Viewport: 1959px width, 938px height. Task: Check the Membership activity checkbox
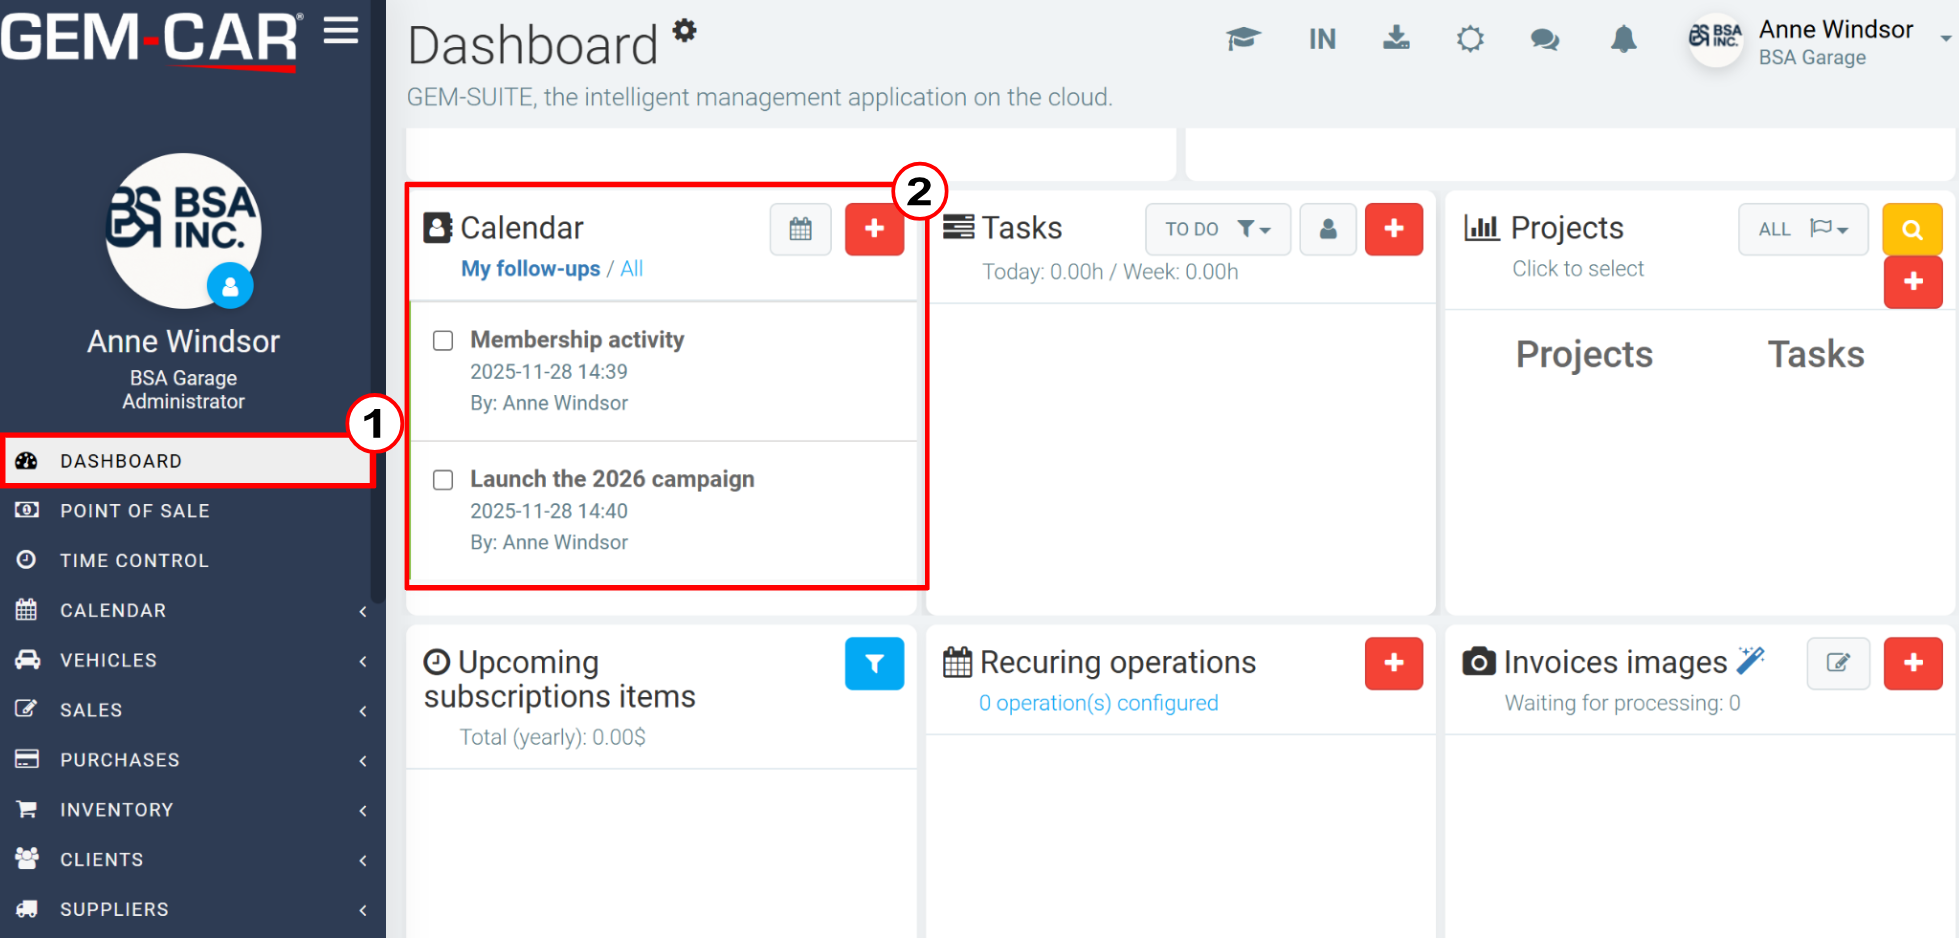tap(443, 341)
